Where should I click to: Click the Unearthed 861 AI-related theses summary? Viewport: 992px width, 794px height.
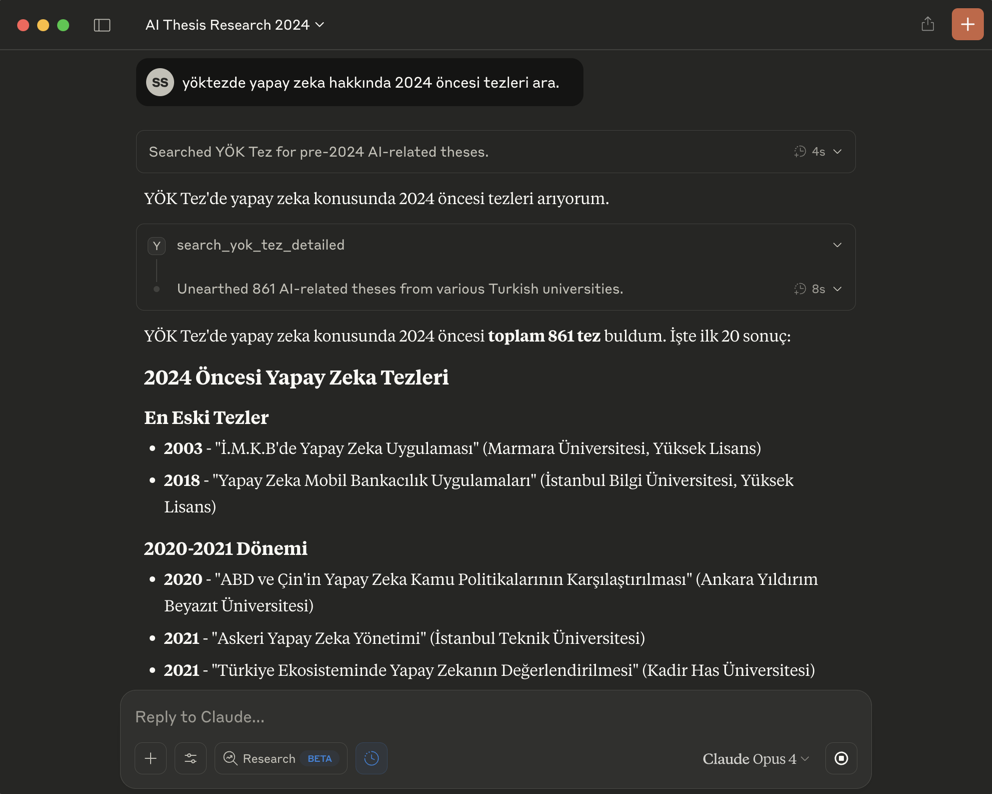coord(400,289)
